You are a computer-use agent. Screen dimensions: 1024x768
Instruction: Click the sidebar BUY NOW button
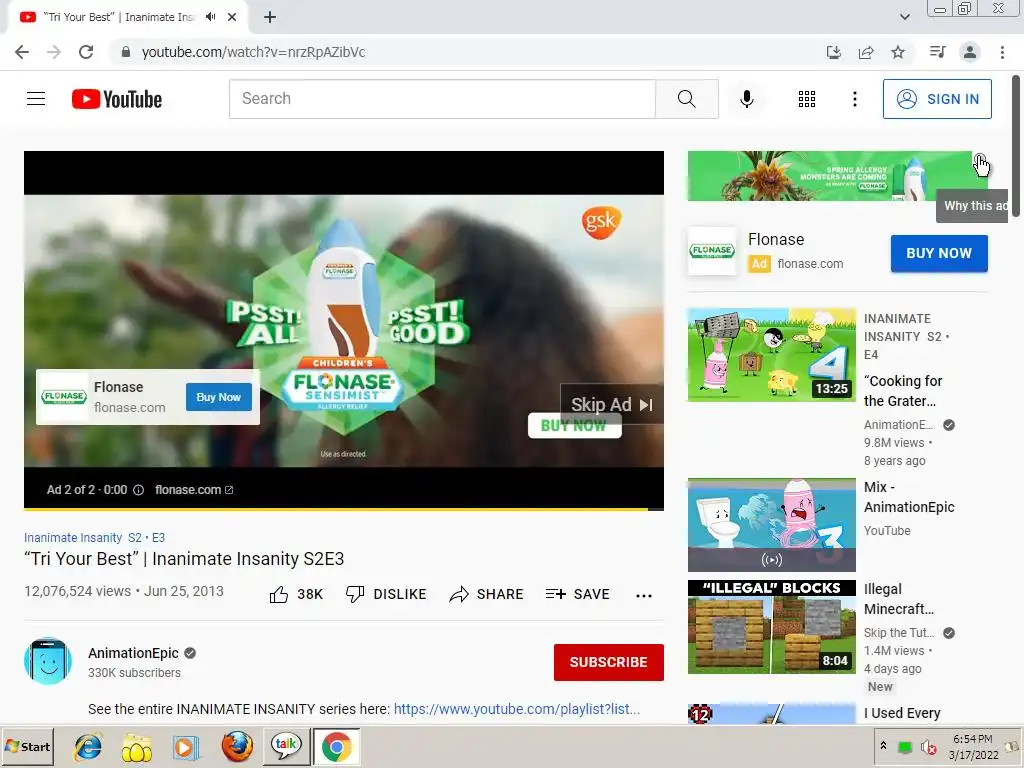(x=939, y=253)
